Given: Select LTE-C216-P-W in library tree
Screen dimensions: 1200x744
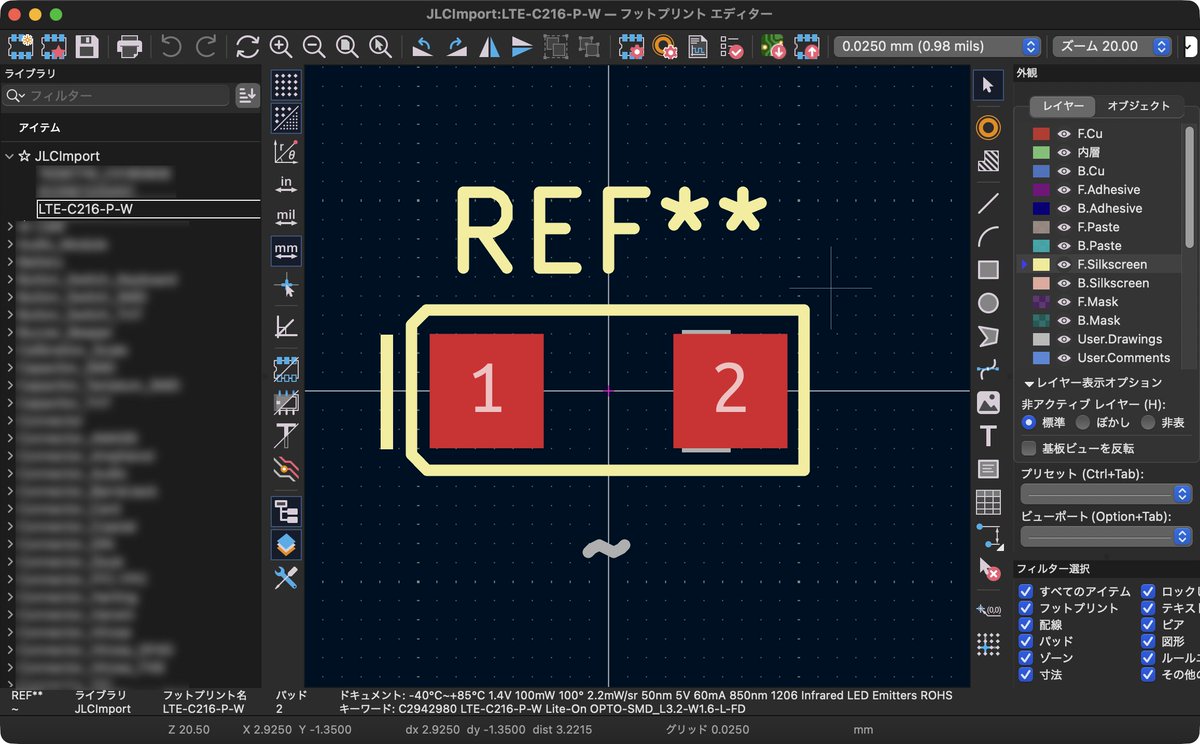Looking at the screenshot, I should (x=148, y=209).
